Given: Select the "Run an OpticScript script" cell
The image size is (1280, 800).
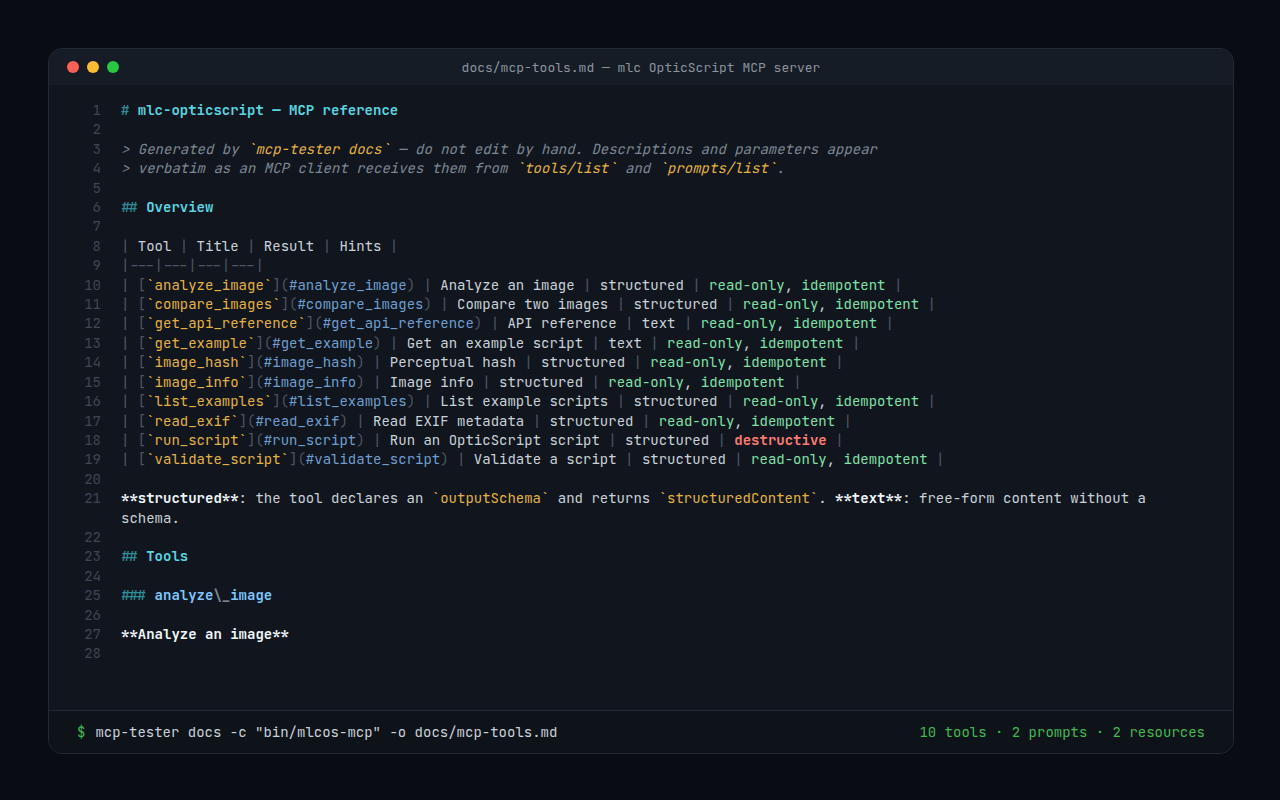Looking at the screenshot, I should coord(495,440).
